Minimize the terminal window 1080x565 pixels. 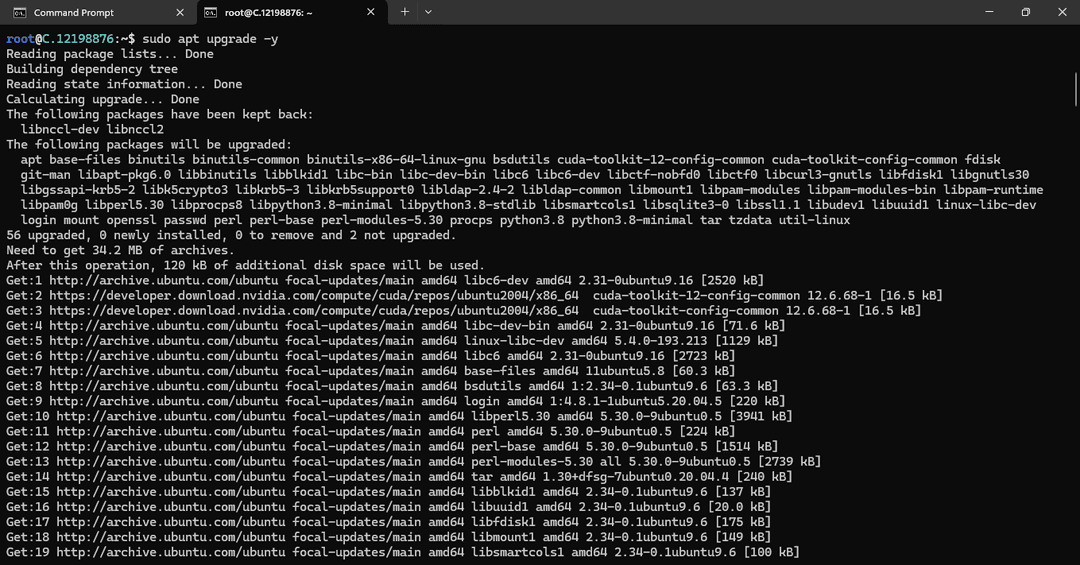click(x=980, y=12)
